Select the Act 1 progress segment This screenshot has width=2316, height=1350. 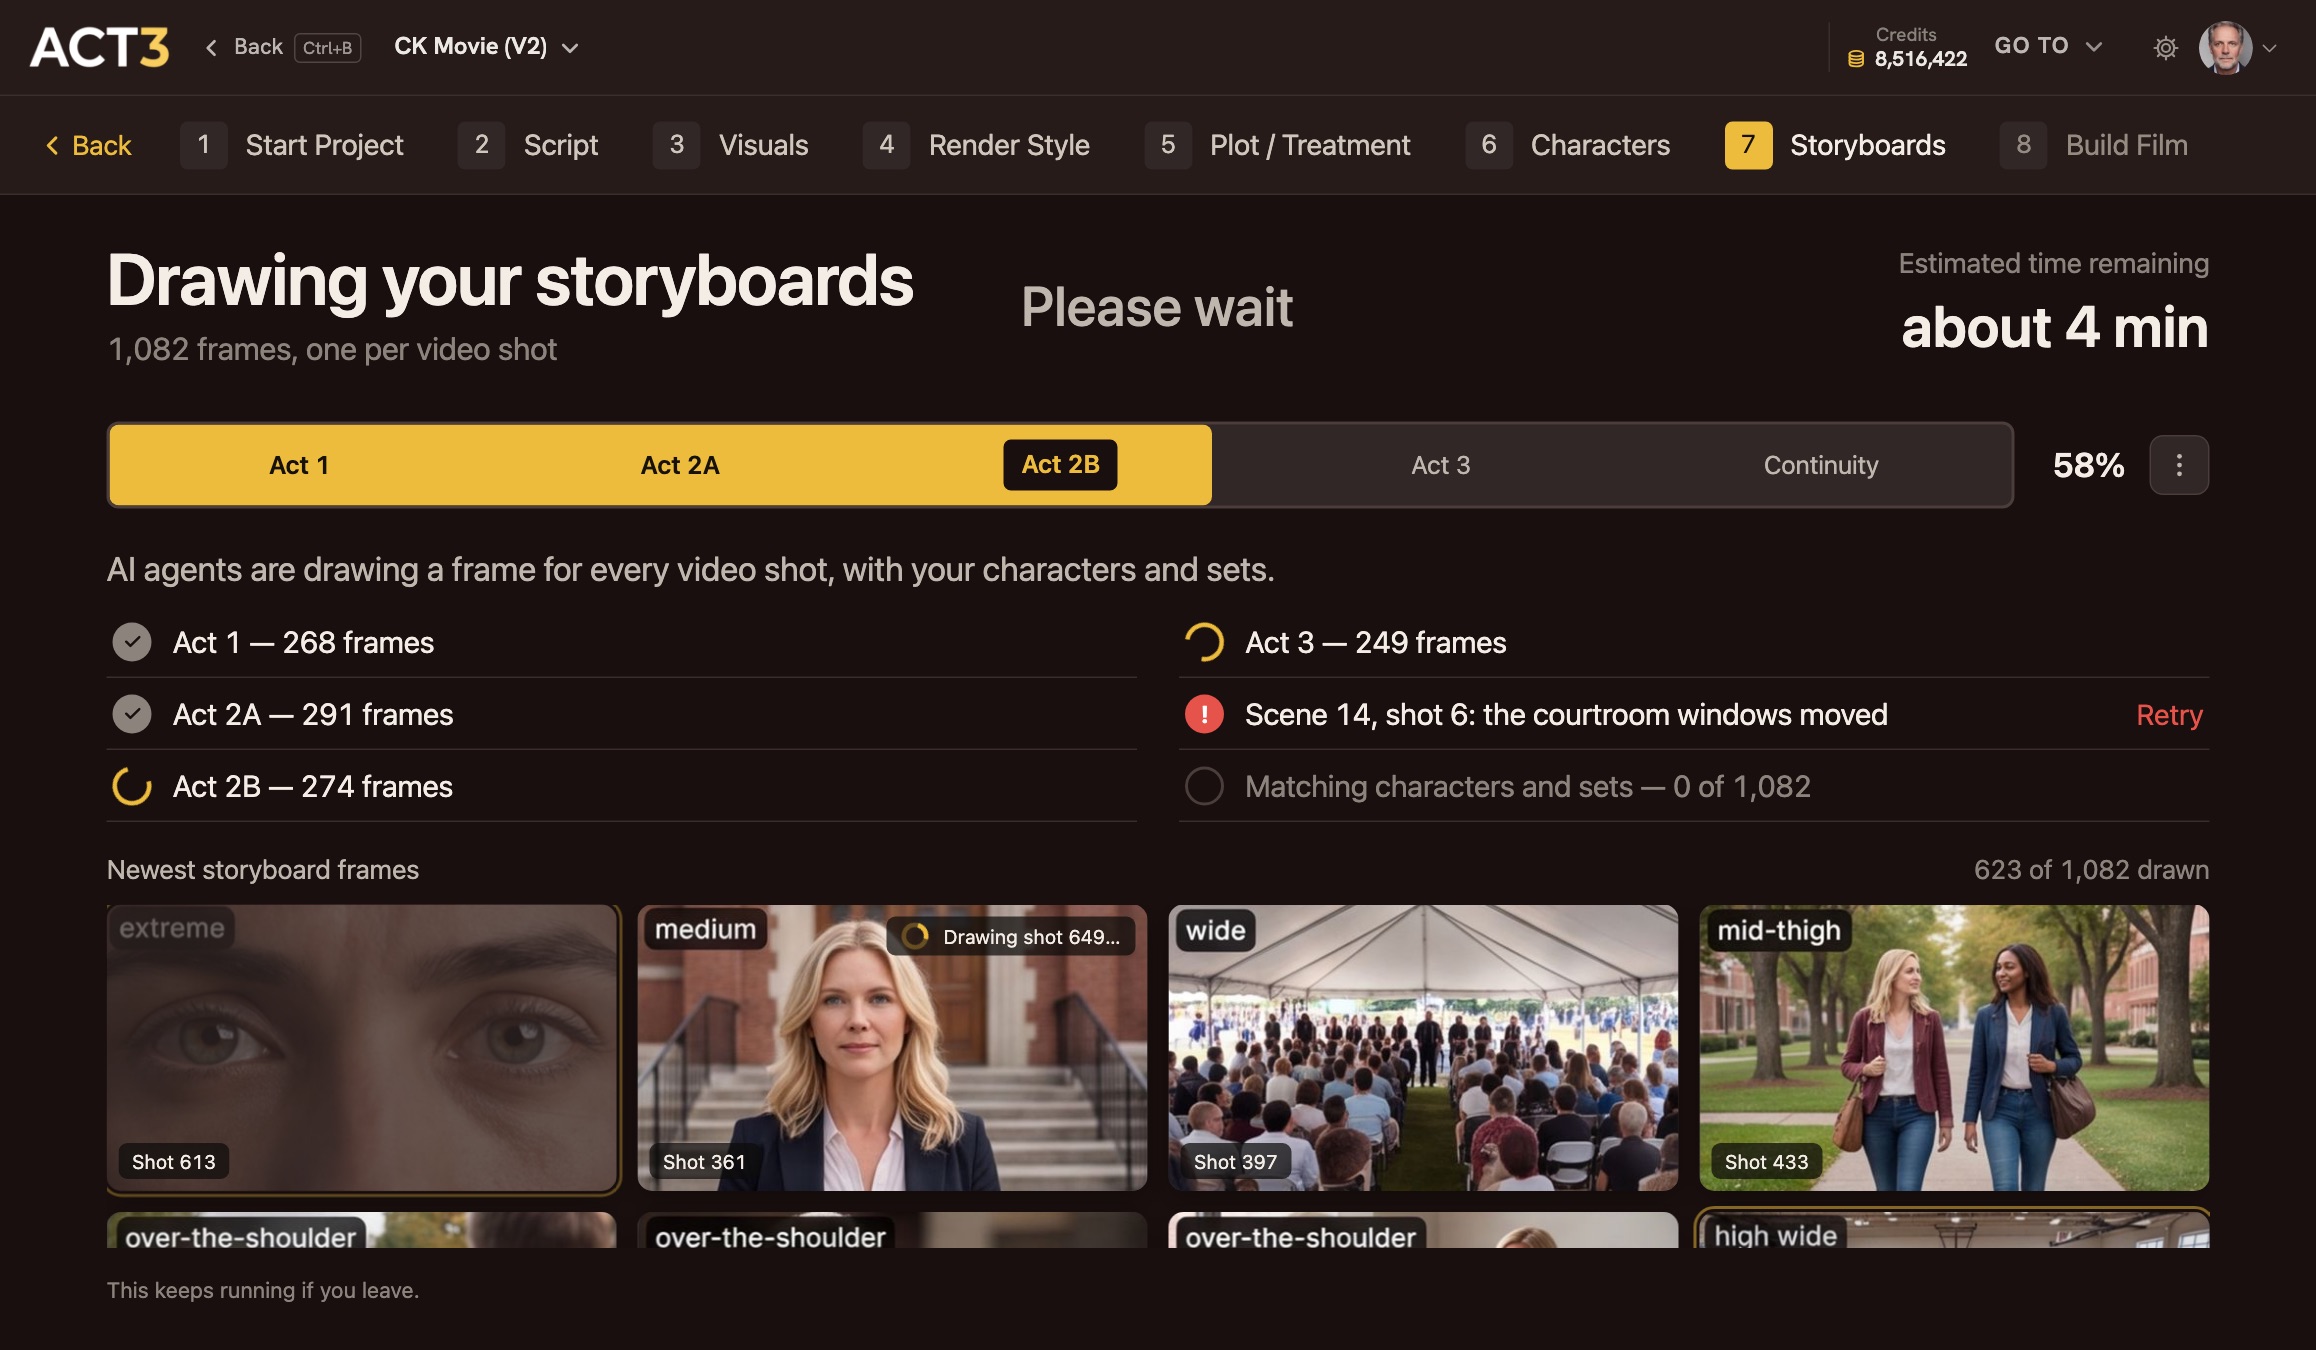(299, 465)
